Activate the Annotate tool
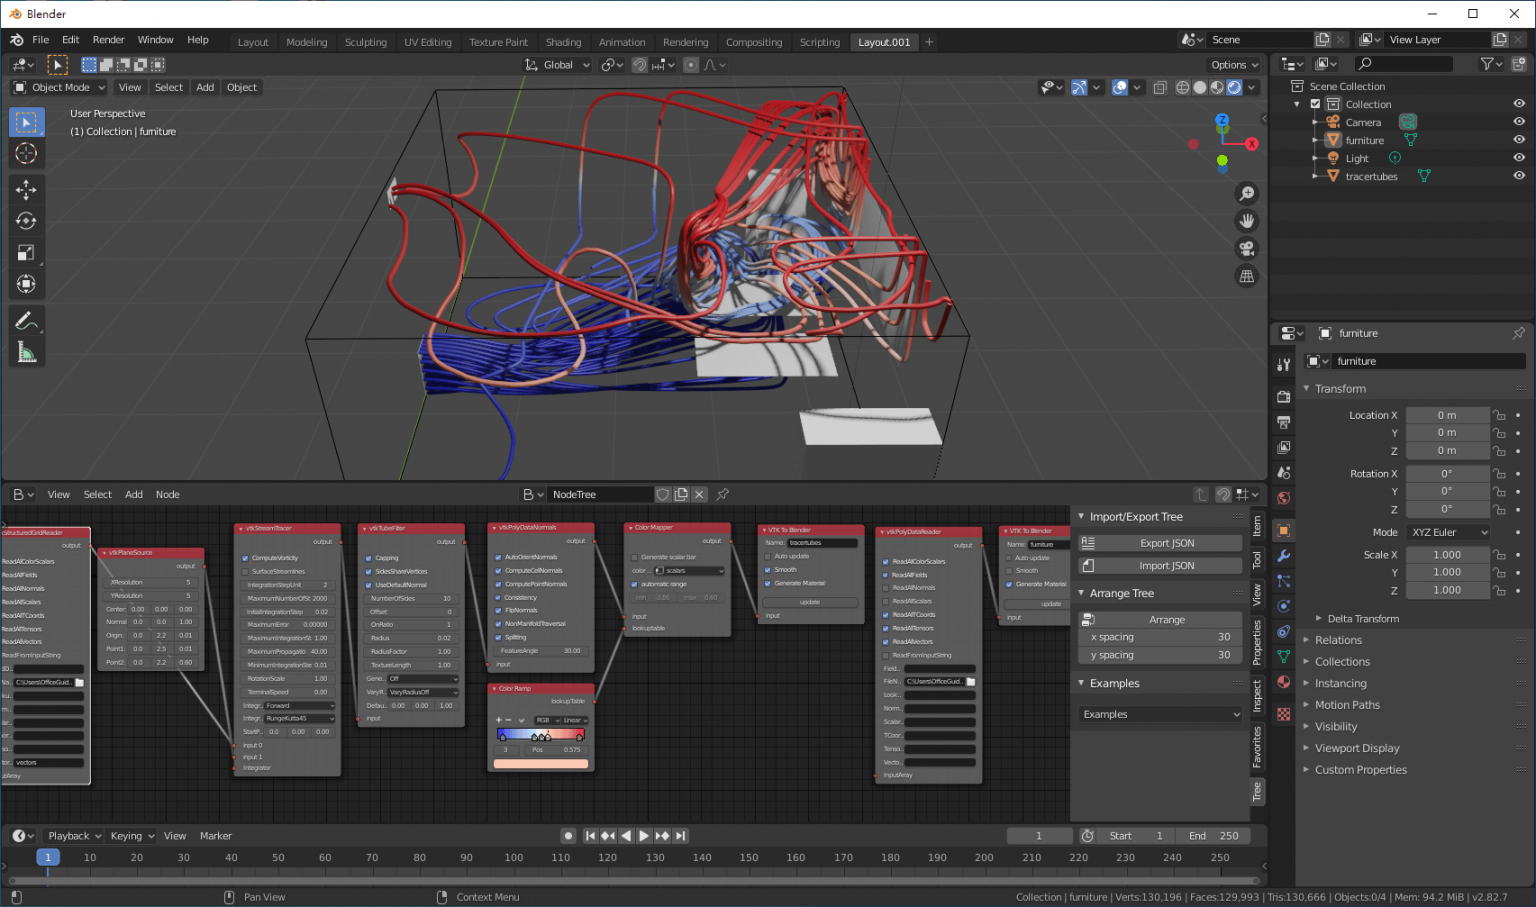The image size is (1536, 907). (x=27, y=320)
